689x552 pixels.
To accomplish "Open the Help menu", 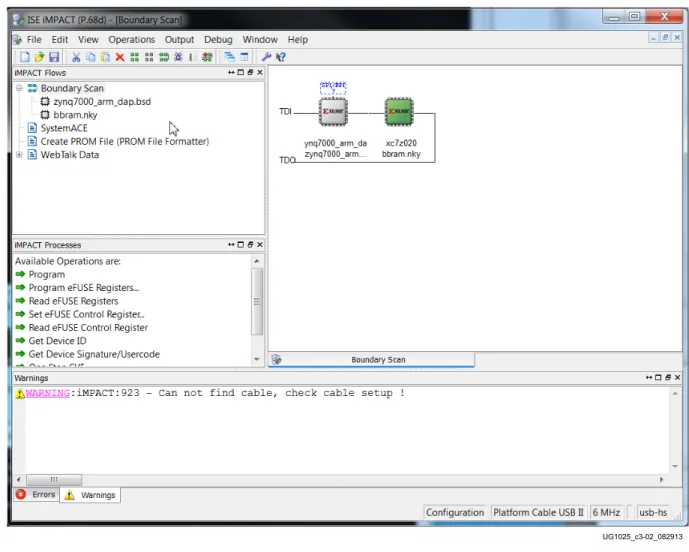I will tap(297, 40).
